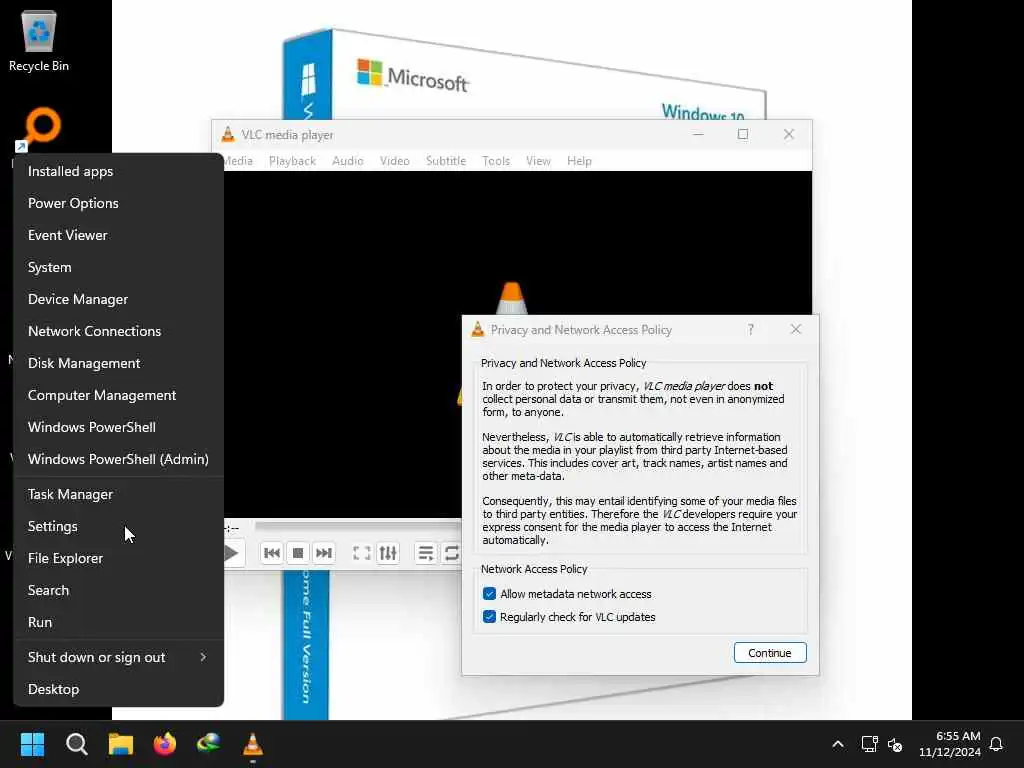Open File Explorer from context menu
Viewport: 1024px width, 768px height.
click(118, 558)
